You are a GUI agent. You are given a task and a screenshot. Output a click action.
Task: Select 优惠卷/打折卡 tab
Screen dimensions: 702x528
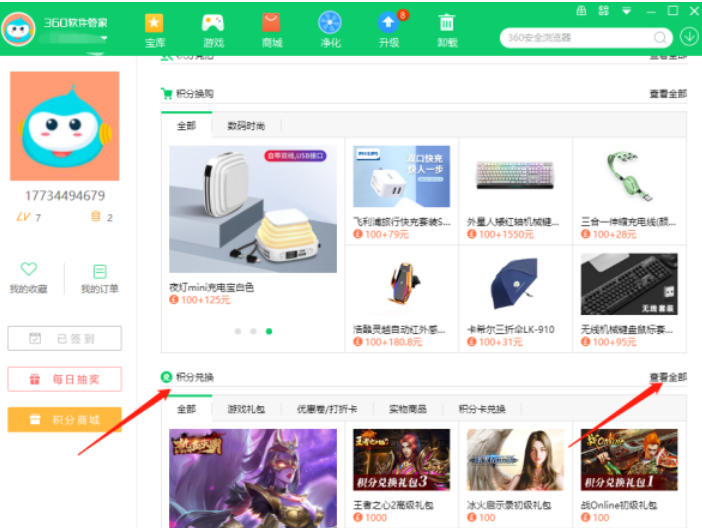click(327, 409)
